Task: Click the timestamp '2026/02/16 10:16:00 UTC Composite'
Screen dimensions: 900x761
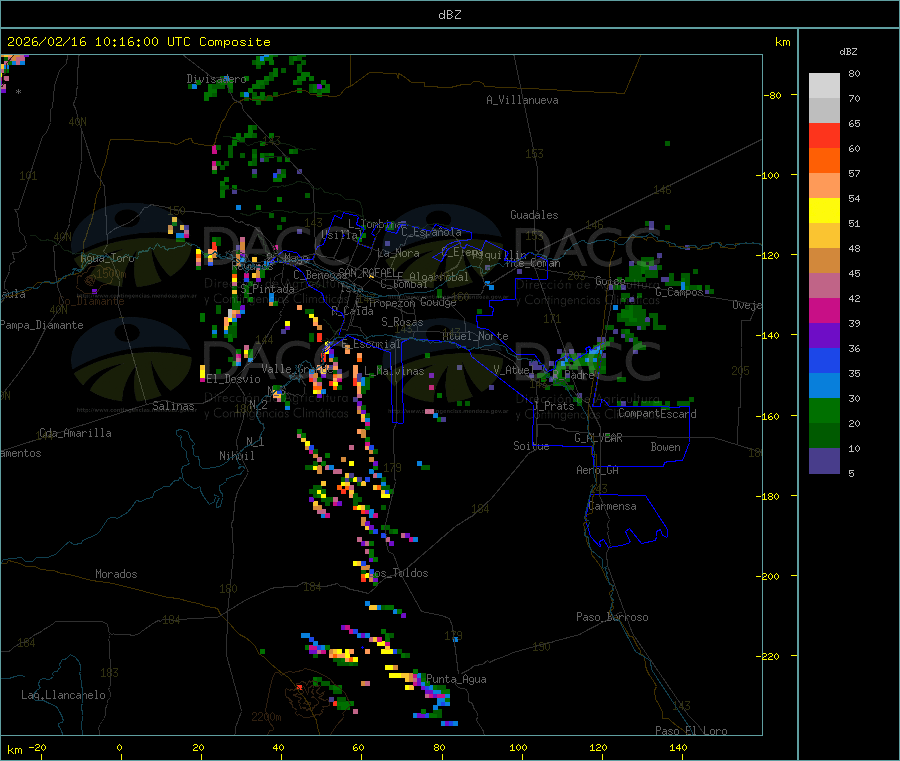Action: [138, 42]
